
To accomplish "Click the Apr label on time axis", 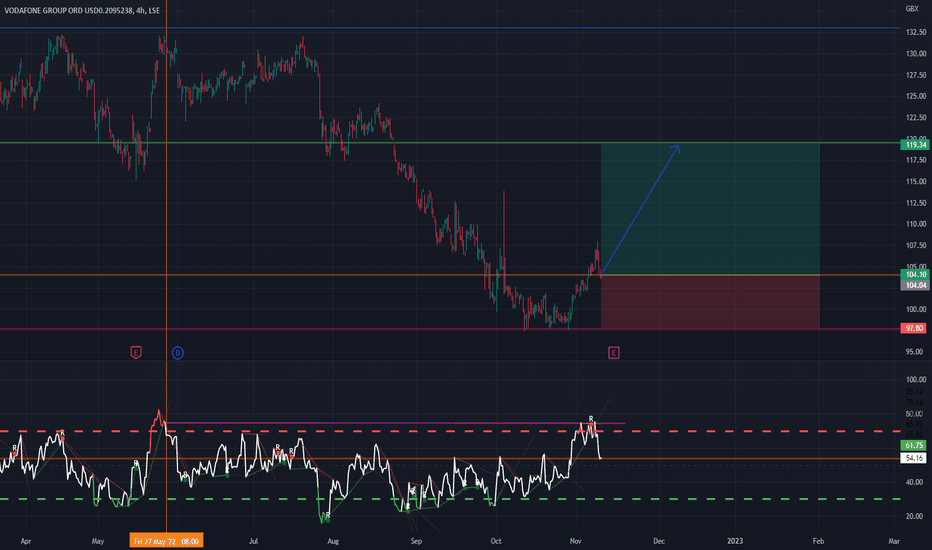I will [x=26, y=541].
